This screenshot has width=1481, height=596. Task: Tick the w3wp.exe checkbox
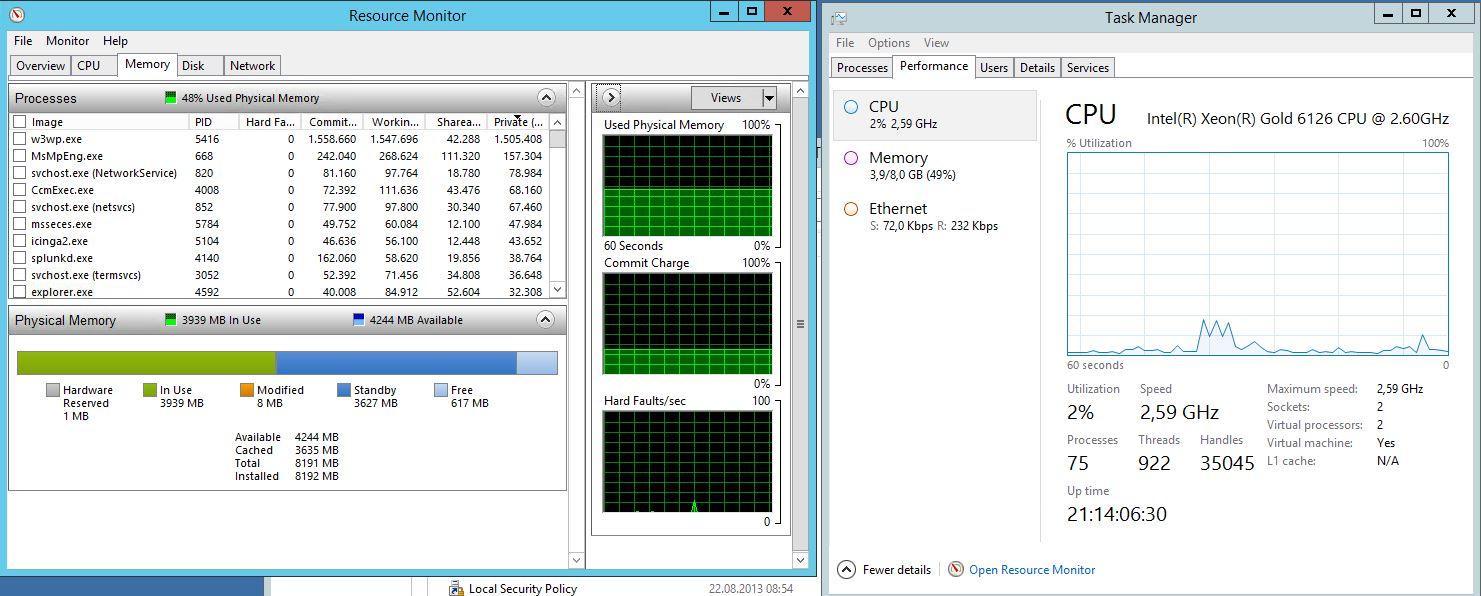click(x=19, y=139)
